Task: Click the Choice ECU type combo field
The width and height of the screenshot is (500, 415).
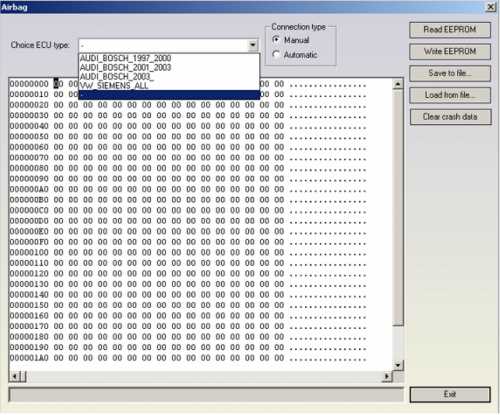Action: [x=168, y=45]
